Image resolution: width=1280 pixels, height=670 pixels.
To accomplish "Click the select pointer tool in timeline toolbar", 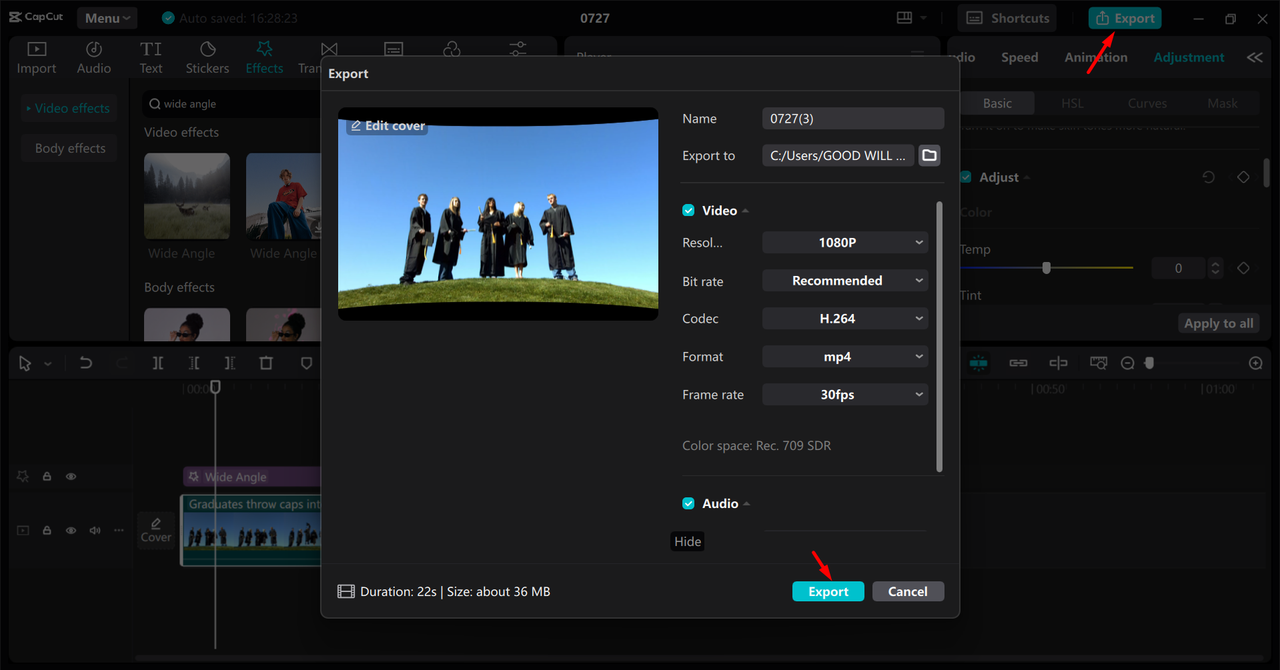I will pos(25,363).
